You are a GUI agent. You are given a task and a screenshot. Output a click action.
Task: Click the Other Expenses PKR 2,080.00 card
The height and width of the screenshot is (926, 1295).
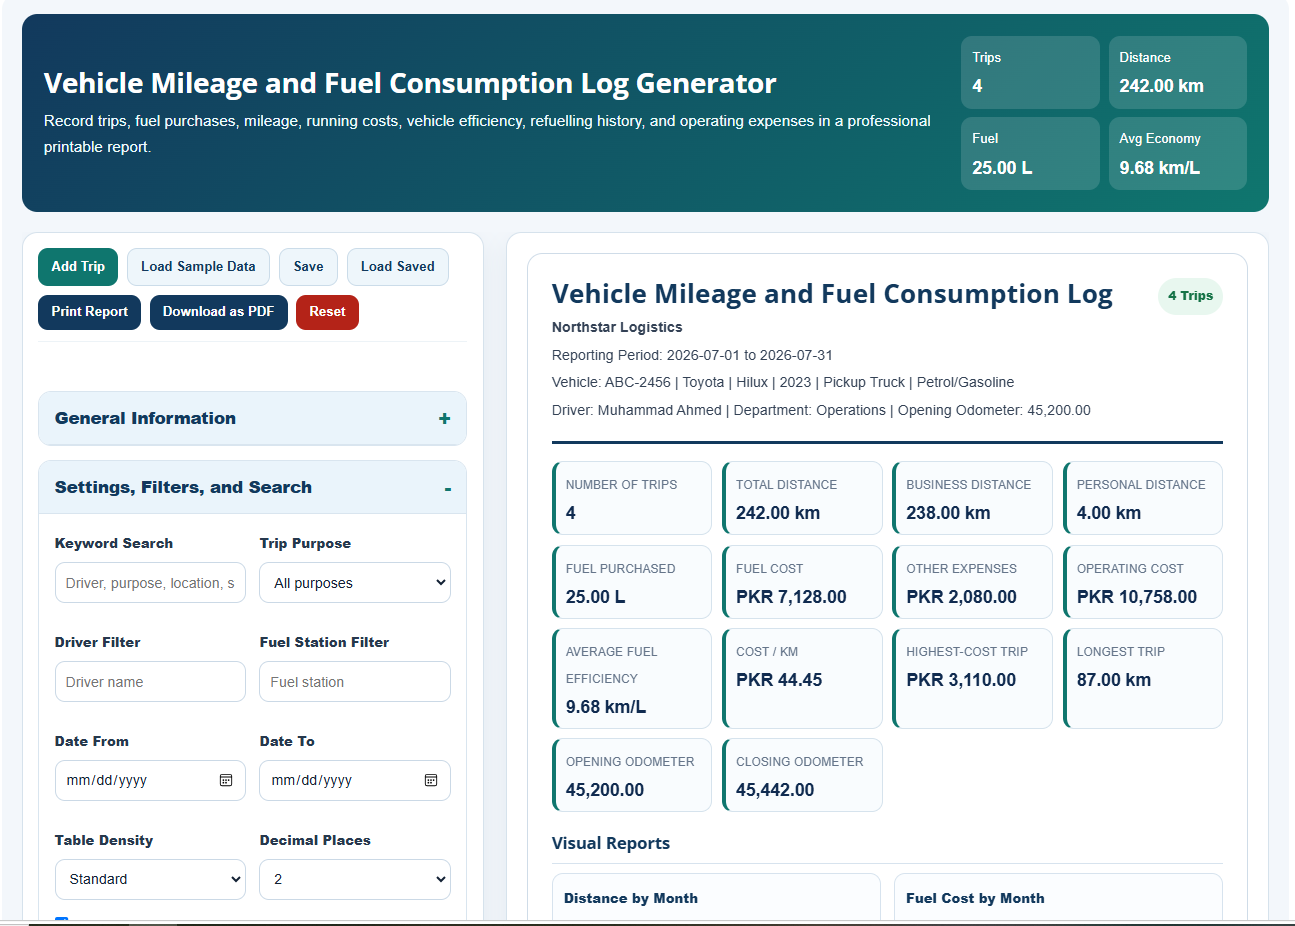[x=972, y=582]
